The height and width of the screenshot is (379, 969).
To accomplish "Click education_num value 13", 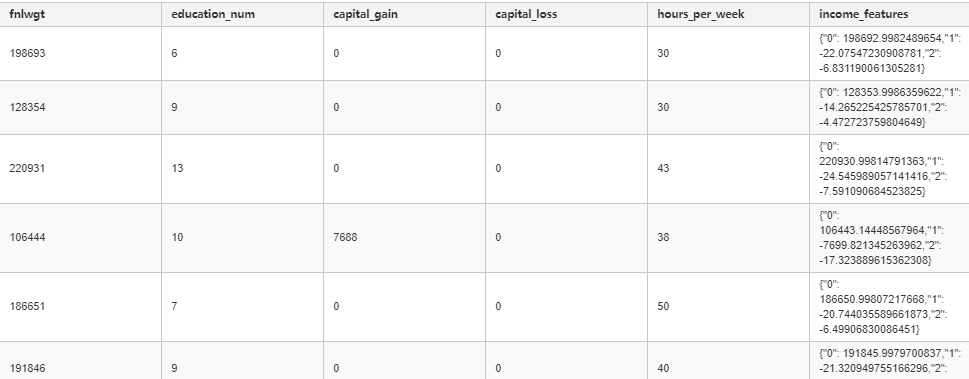I will coord(177,169).
